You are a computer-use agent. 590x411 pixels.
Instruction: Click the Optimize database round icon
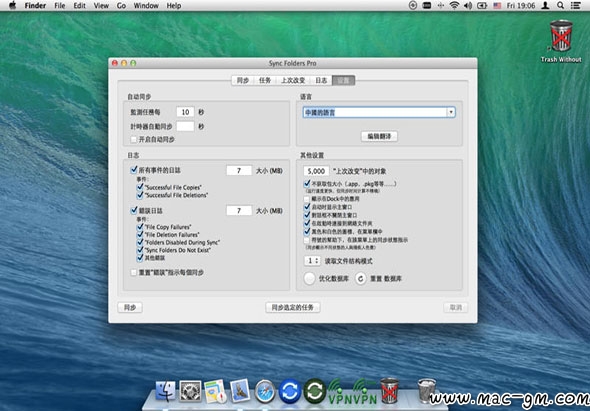click(309, 279)
